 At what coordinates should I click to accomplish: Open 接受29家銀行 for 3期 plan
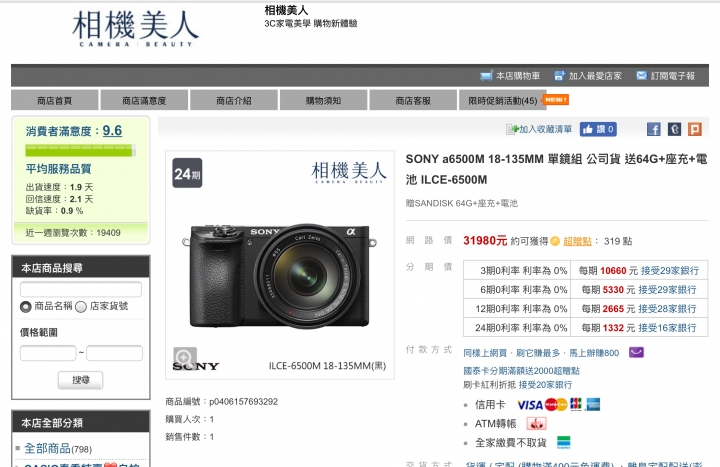[x=670, y=271]
